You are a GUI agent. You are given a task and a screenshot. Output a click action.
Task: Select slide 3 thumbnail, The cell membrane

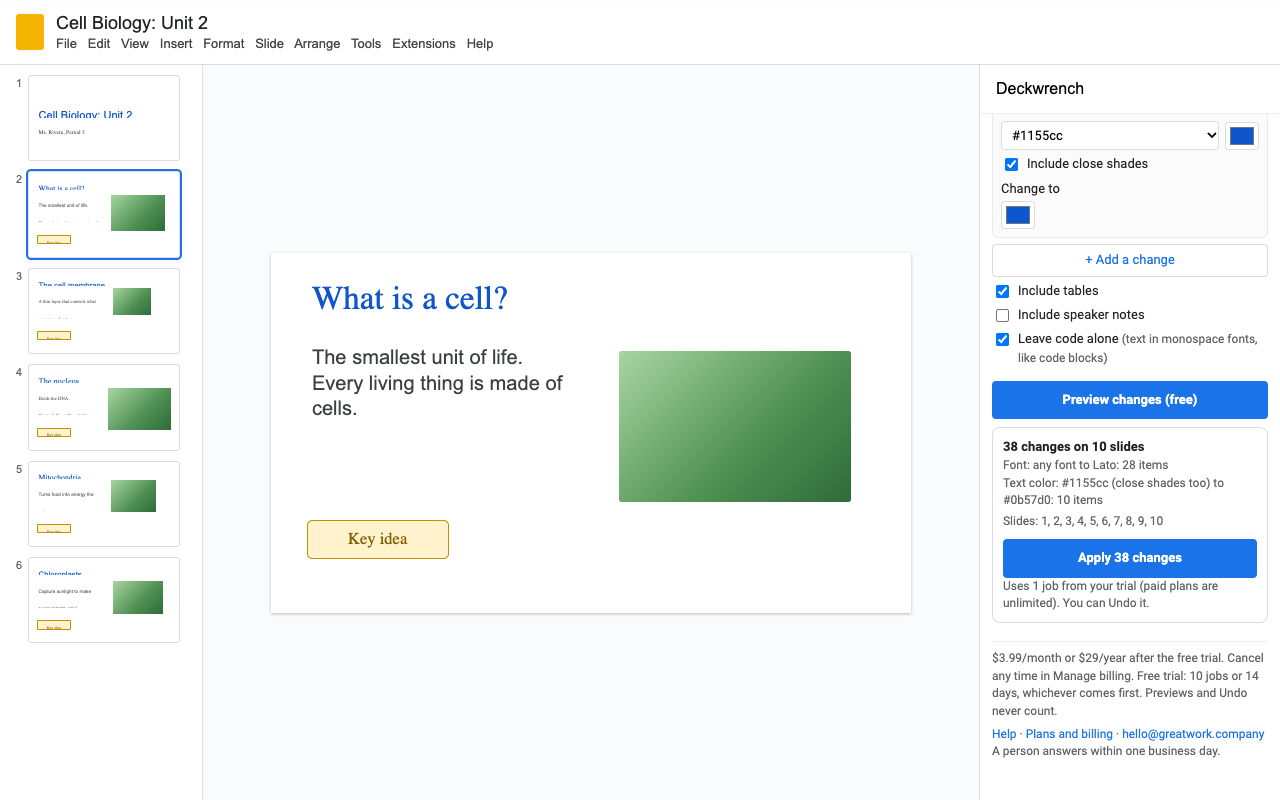[104, 311]
